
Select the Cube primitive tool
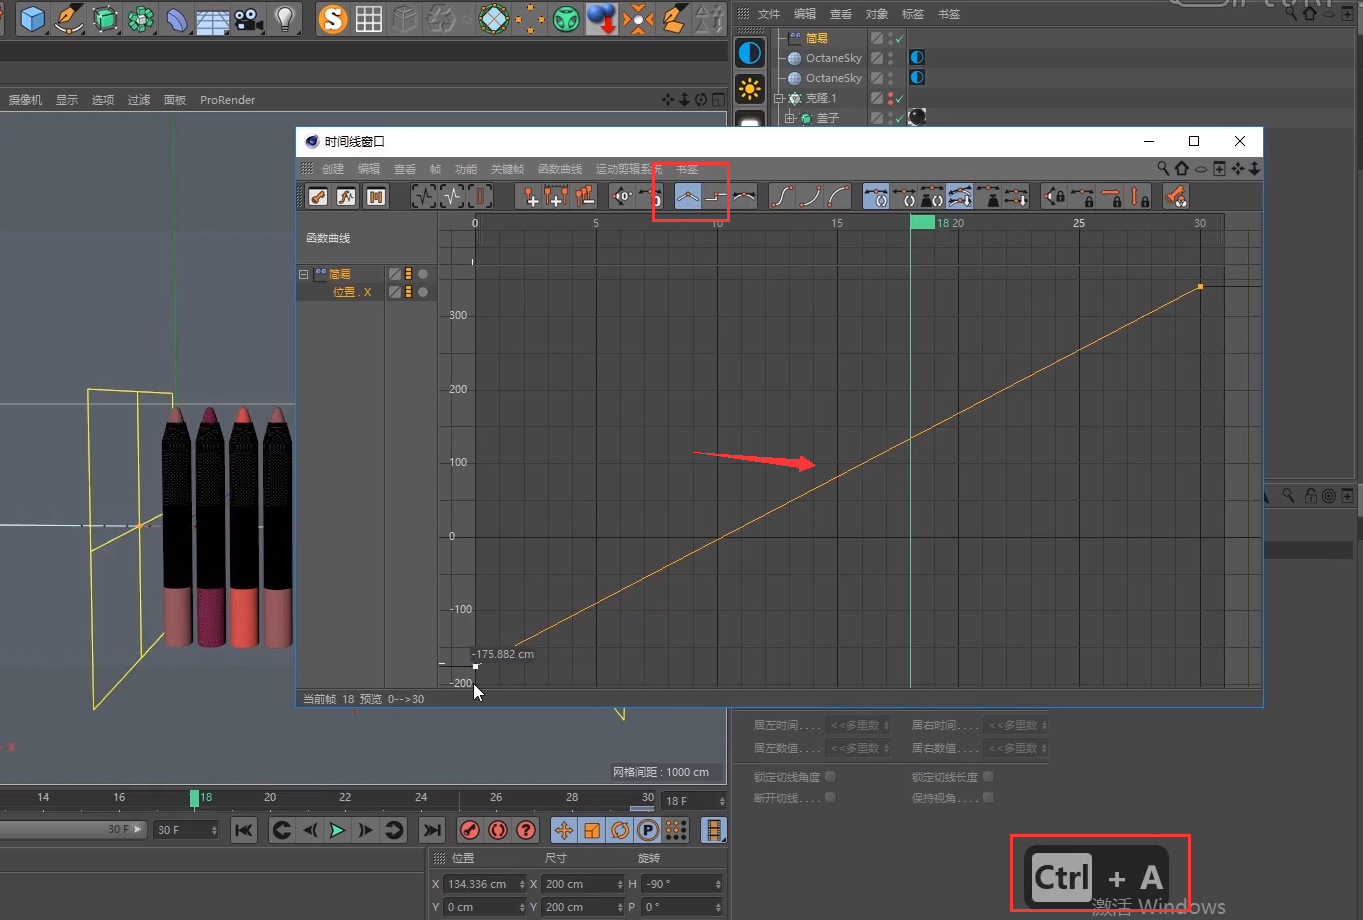(x=33, y=18)
